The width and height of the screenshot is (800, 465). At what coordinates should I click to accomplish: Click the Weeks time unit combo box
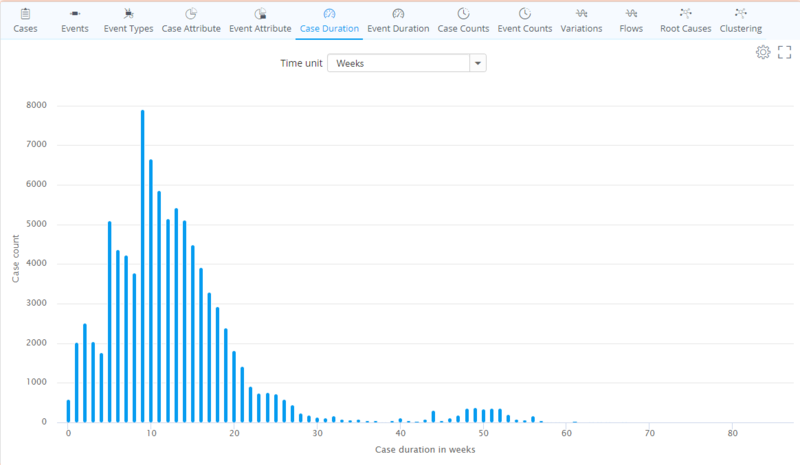407,63
